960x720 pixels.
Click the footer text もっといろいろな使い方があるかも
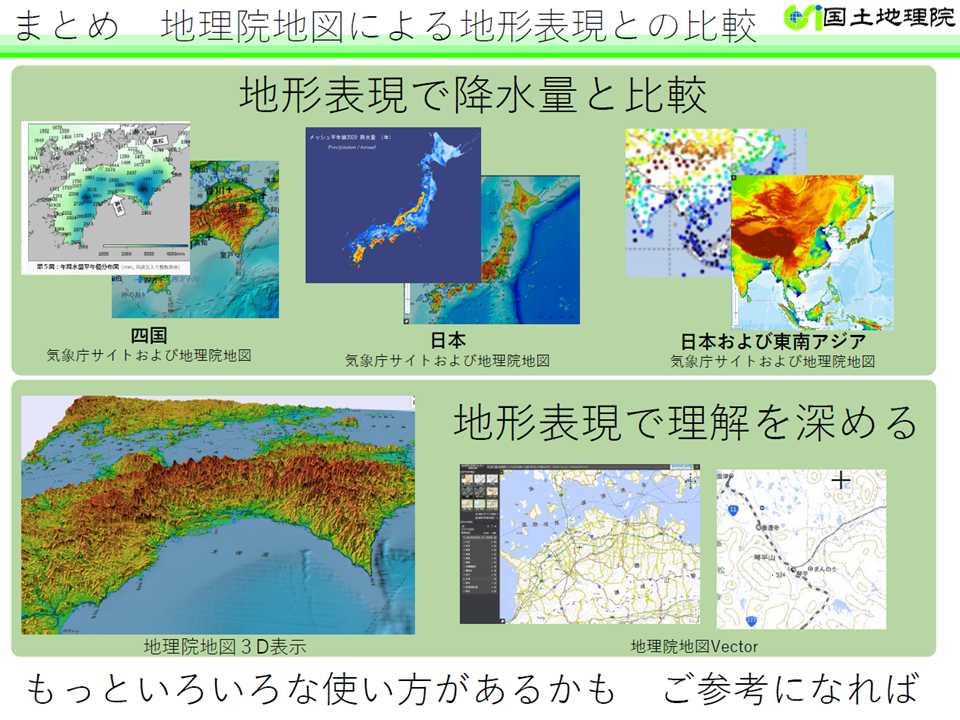click(x=321, y=689)
